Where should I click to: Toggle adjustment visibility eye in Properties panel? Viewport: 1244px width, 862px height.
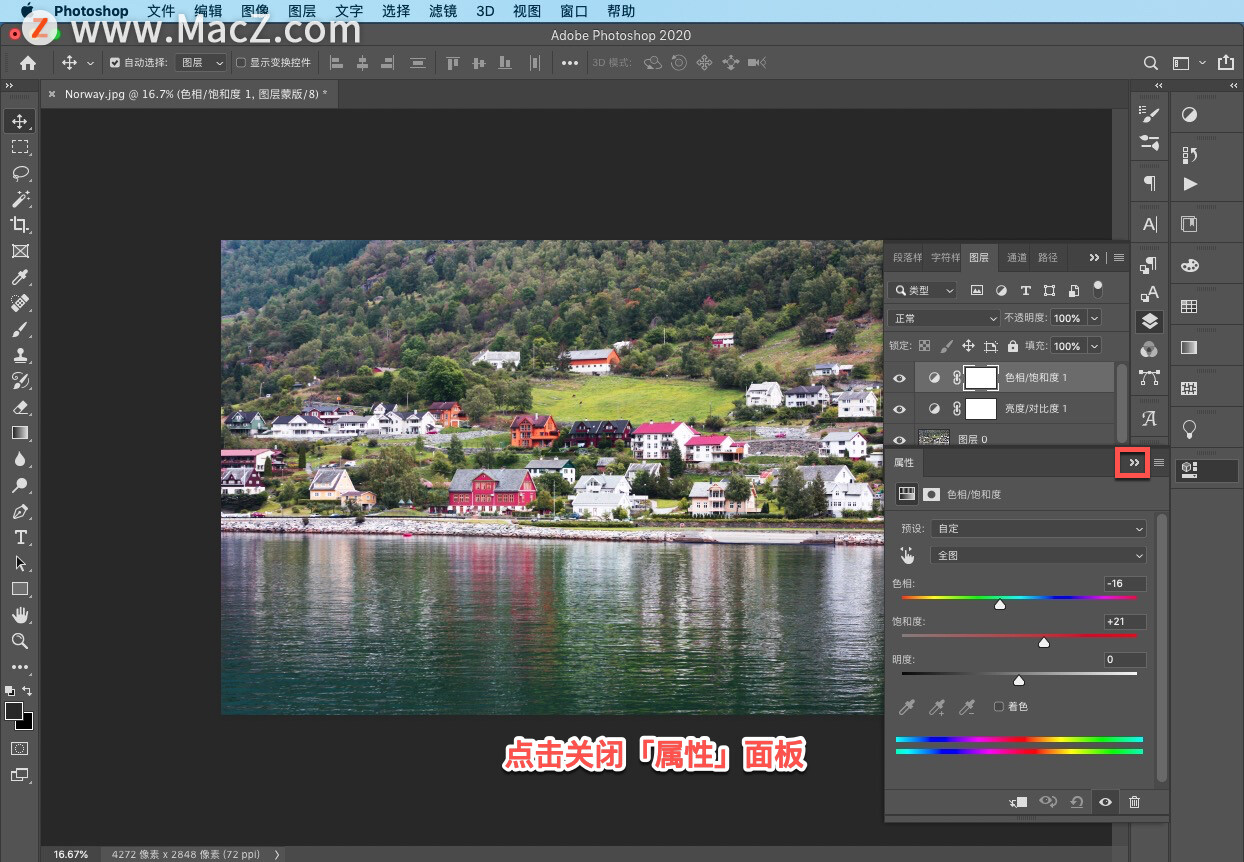pos(1105,802)
